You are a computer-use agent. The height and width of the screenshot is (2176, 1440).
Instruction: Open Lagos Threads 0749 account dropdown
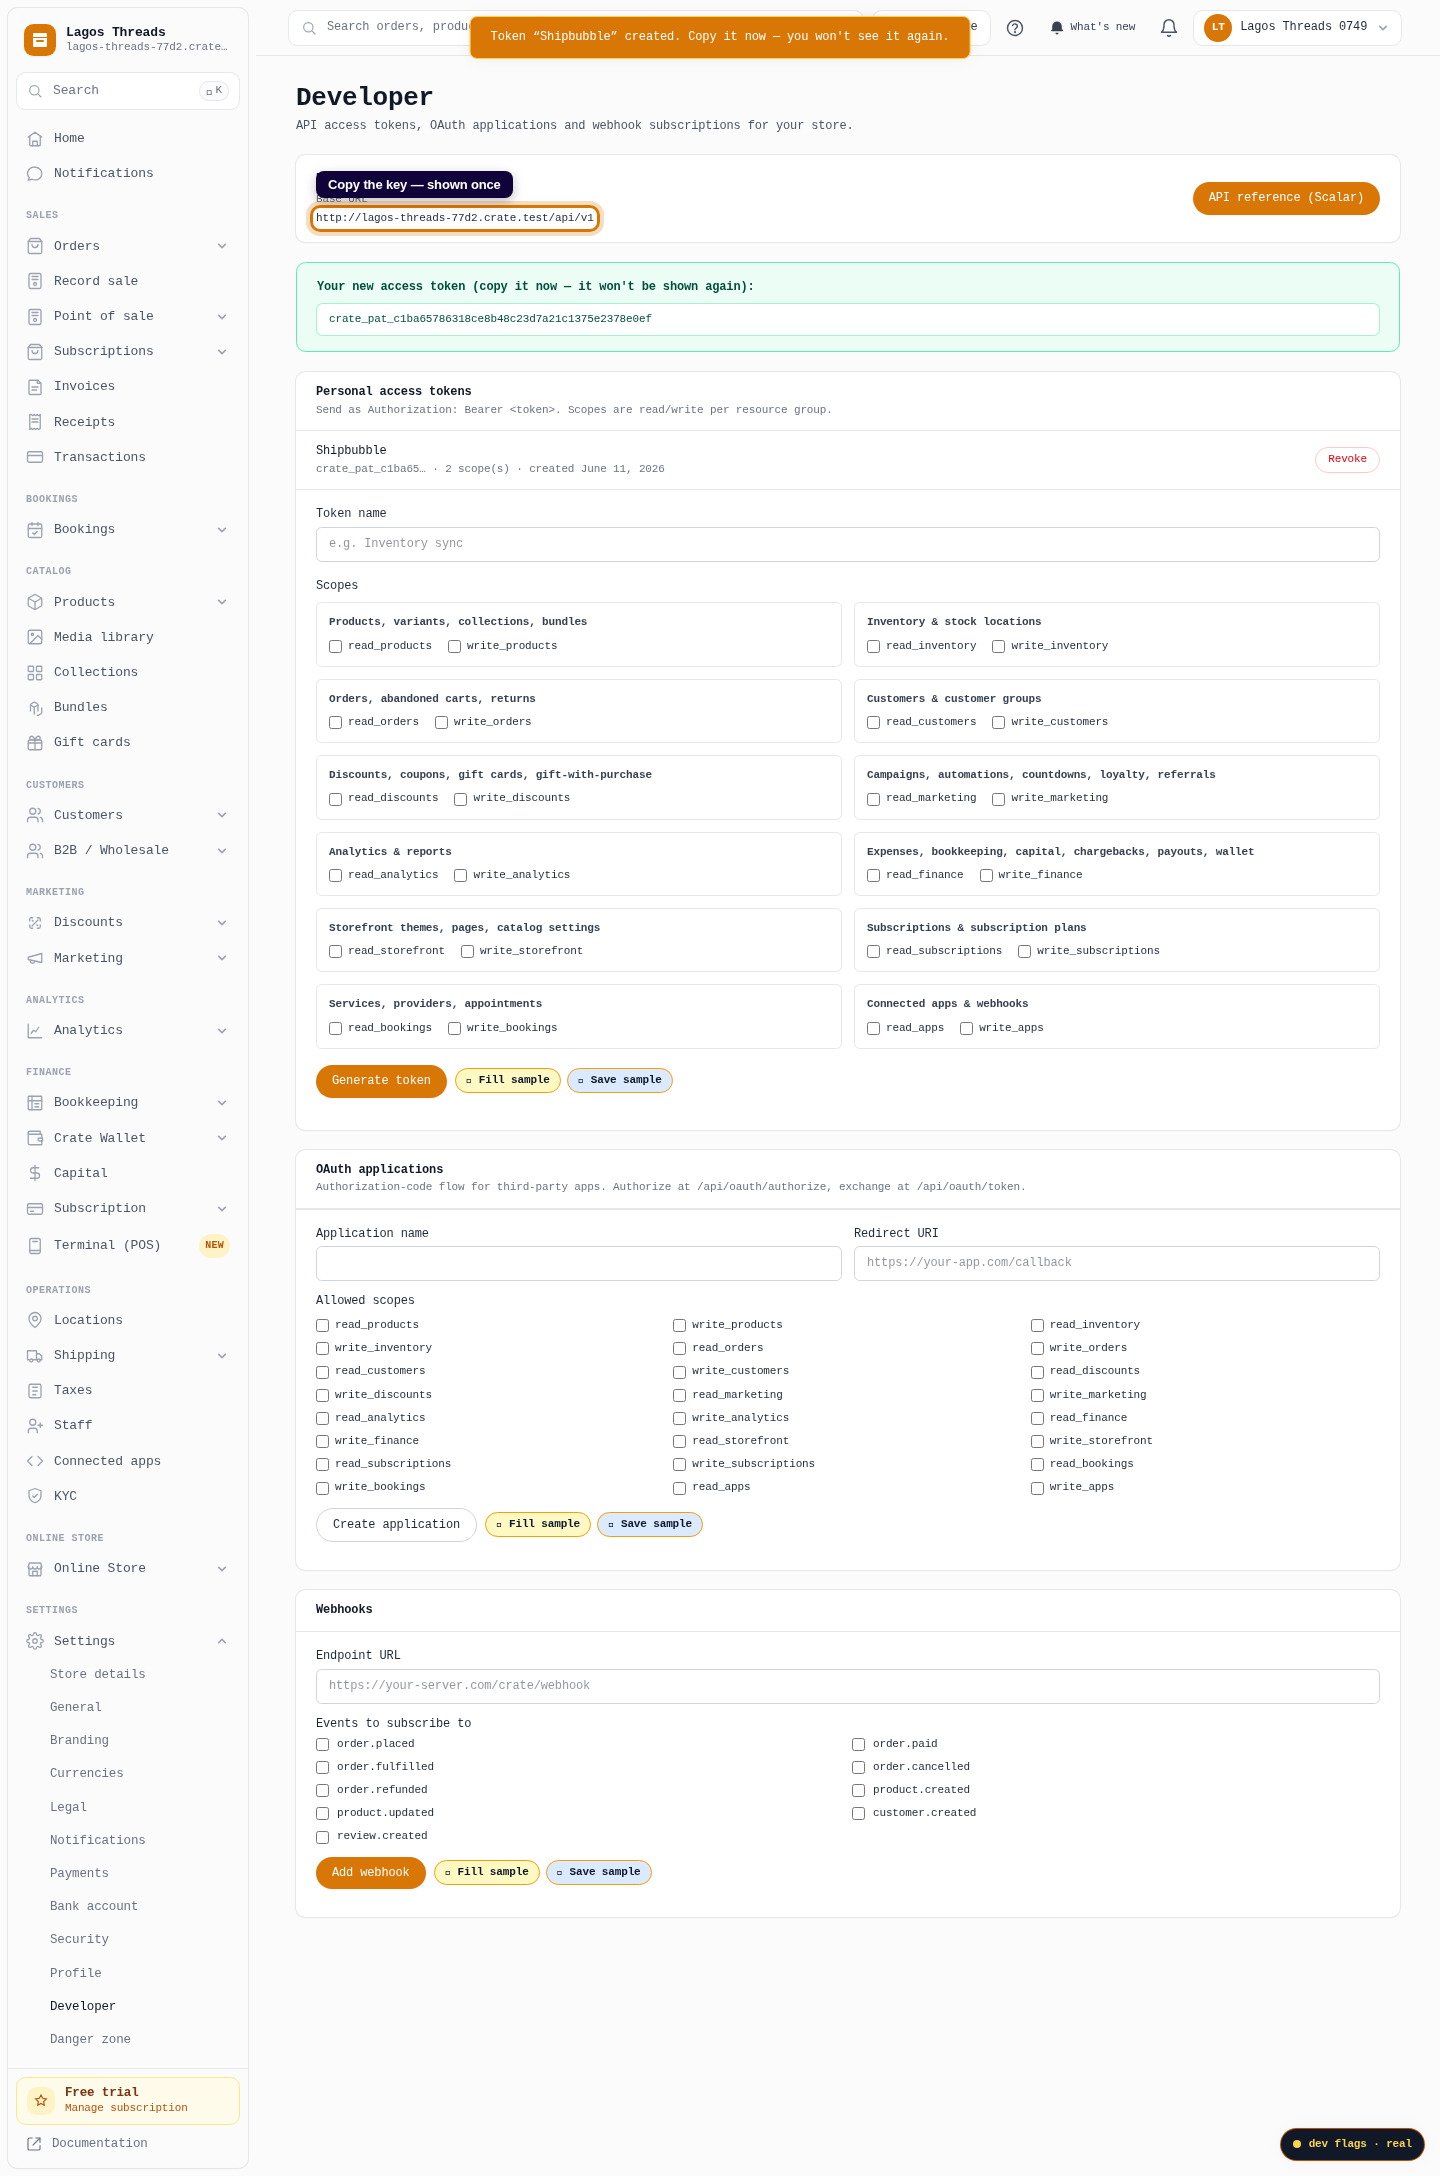[x=1297, y=28]
